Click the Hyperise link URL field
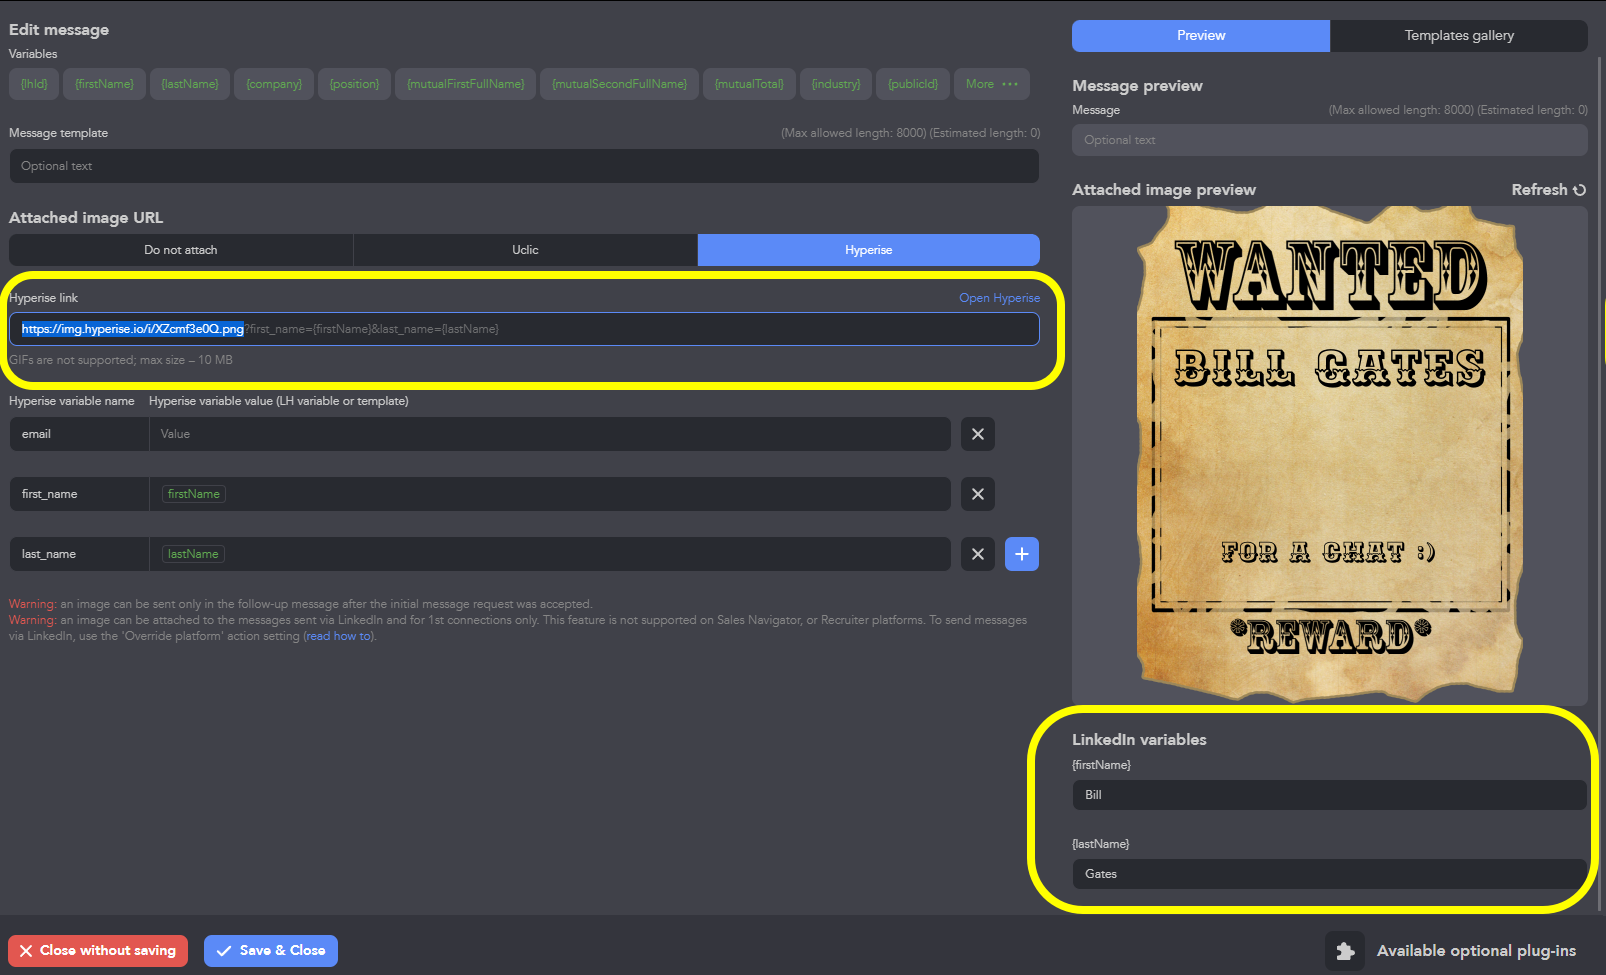The width and height of the screenshot is (1606, 975). click(524, 329)
